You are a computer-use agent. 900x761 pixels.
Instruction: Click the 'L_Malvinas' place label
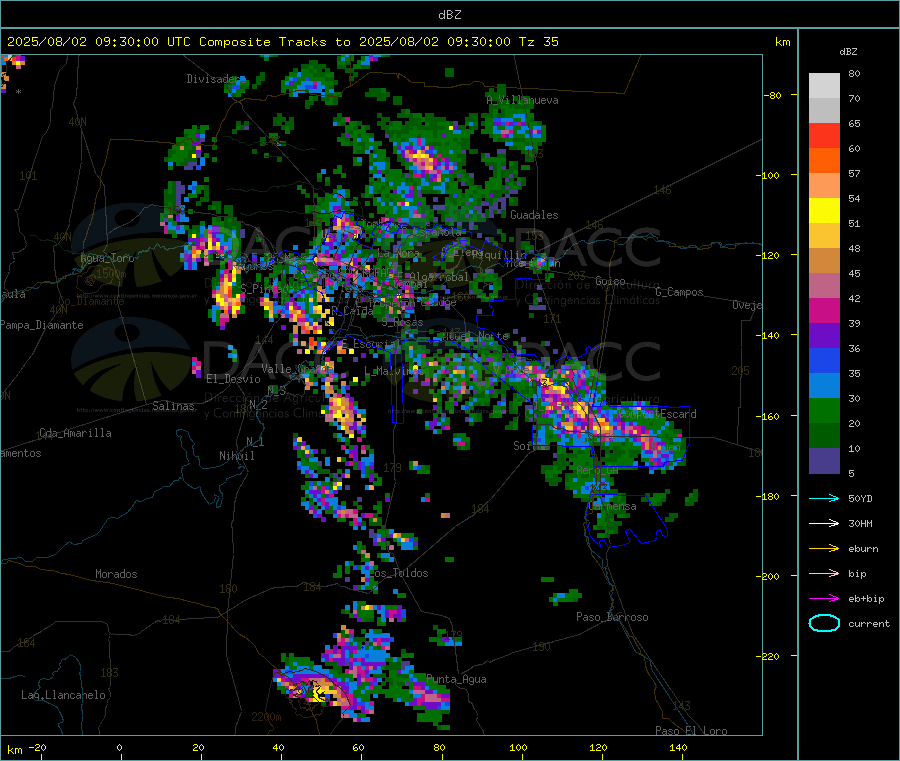click(394, 371)
